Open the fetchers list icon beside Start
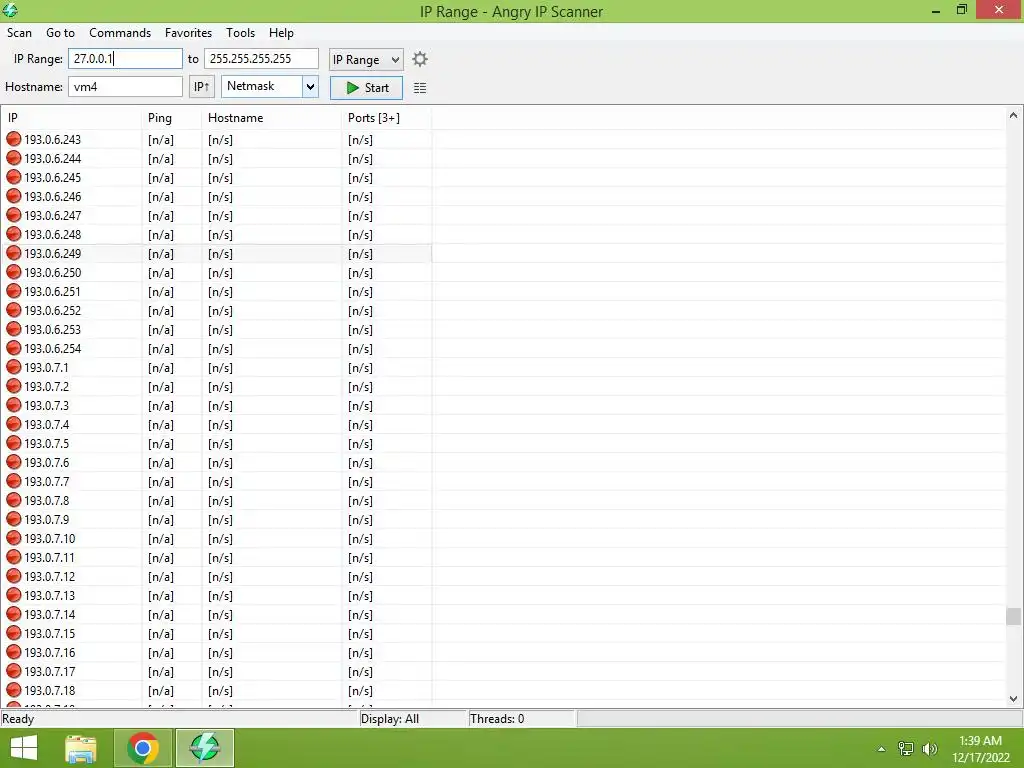This screenshot has height=768, width=1024. pos(420,88)
